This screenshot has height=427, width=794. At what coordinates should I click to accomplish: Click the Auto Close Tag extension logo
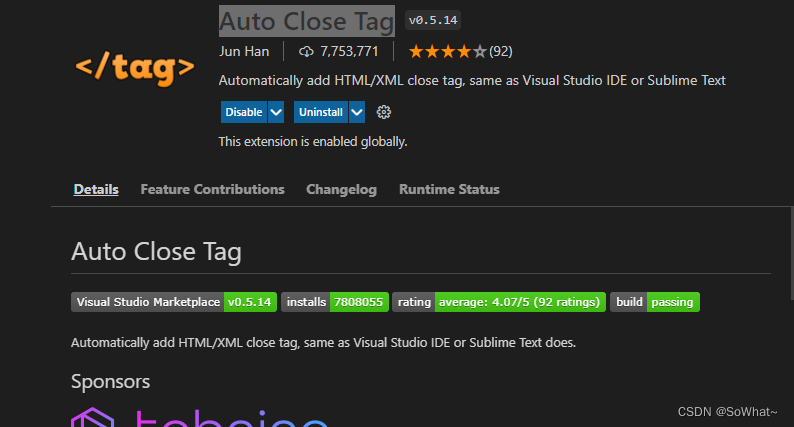[134, 68]
